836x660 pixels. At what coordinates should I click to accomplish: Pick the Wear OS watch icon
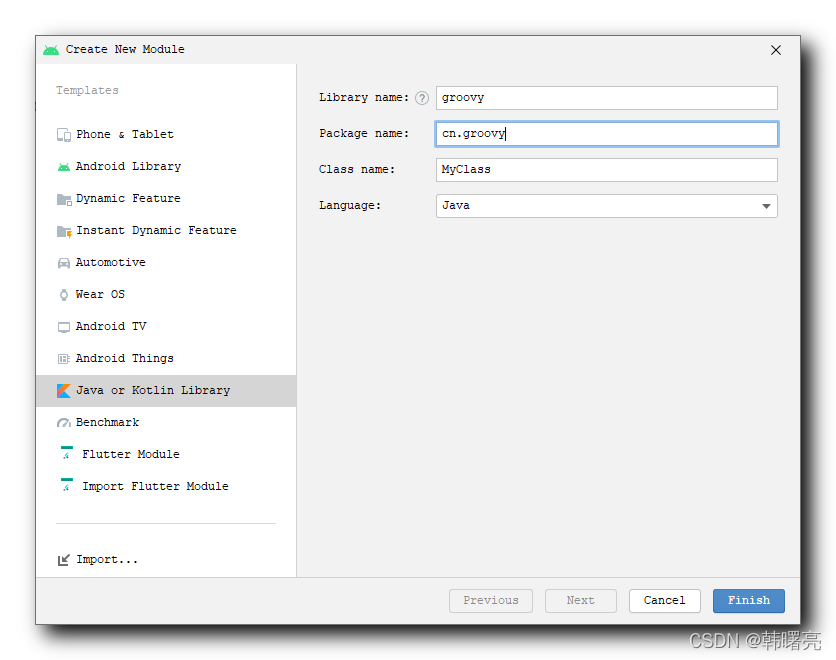point(64,295)
